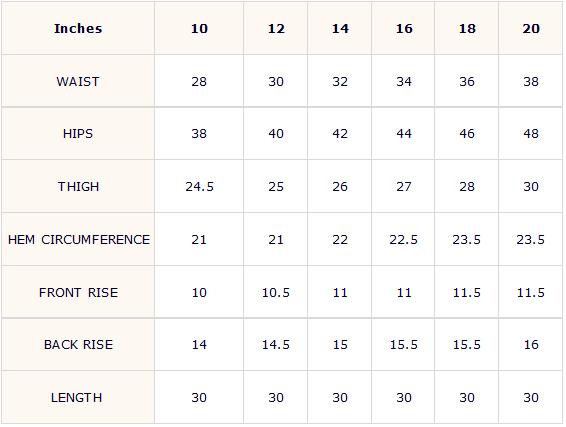Select hips value 48 under size 20
The width and height of the screenshot is (566, 427).
[x=531, y=134]
